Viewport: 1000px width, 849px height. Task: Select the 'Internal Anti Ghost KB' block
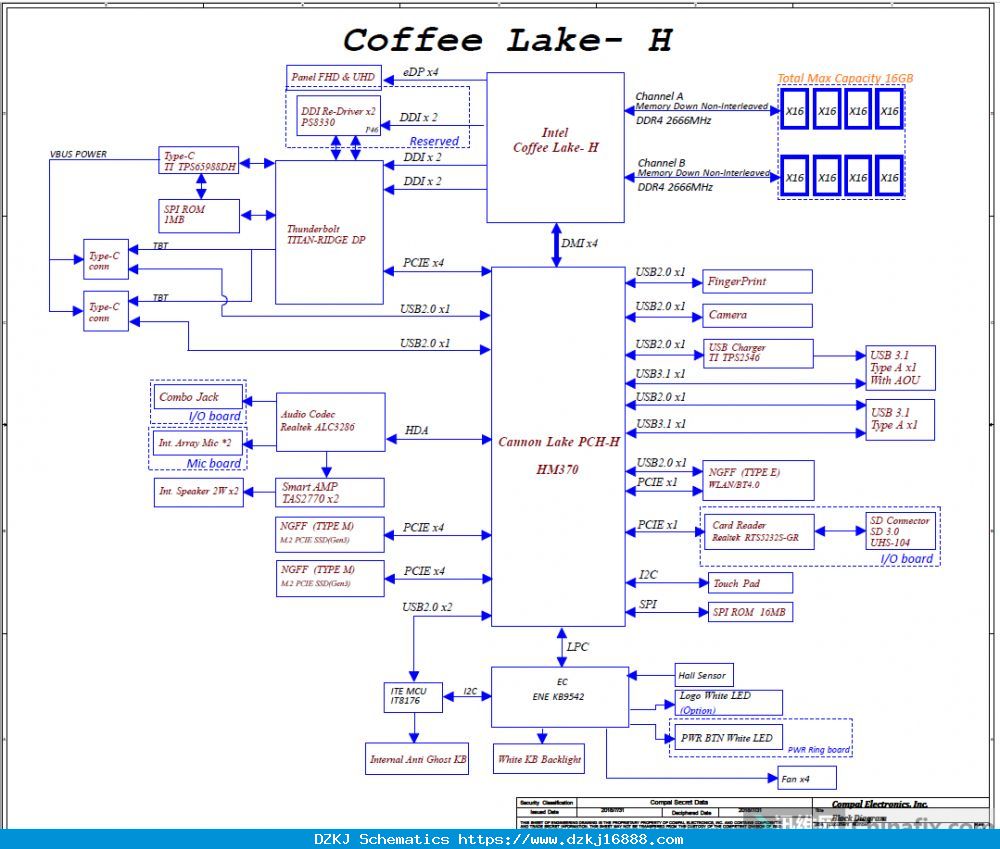pos(417,758)
